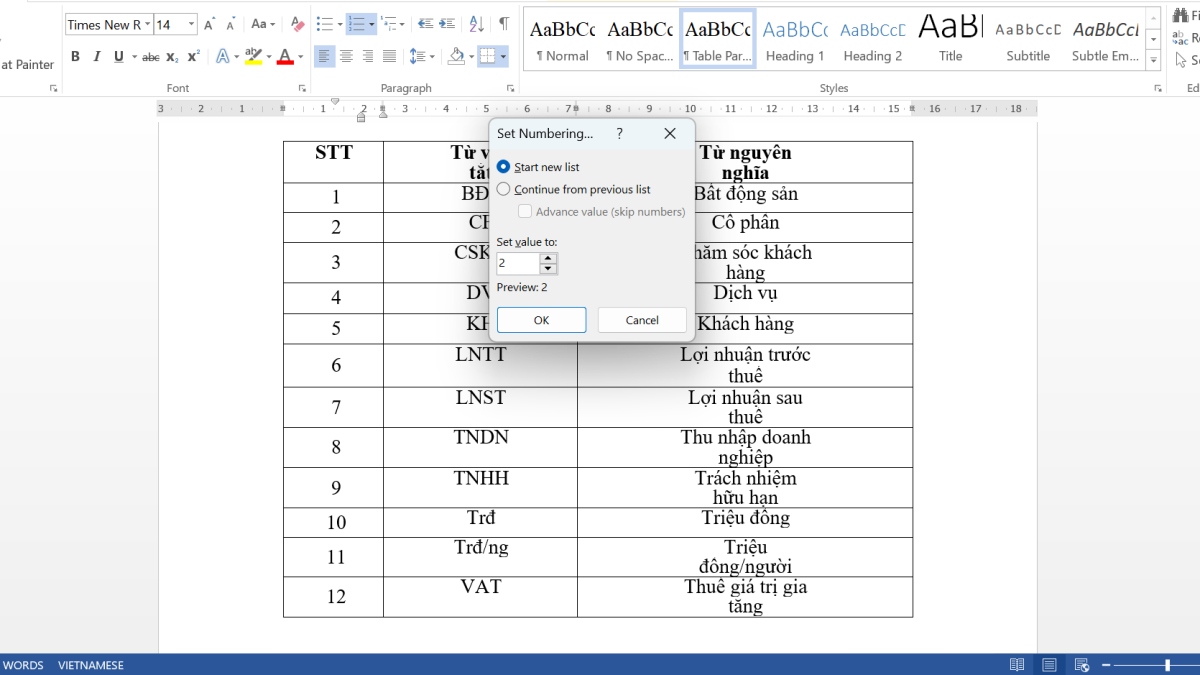This screenshot has height=675, width=1200.
Task: Select the Strikethrough icon
Action: [149, 57]
